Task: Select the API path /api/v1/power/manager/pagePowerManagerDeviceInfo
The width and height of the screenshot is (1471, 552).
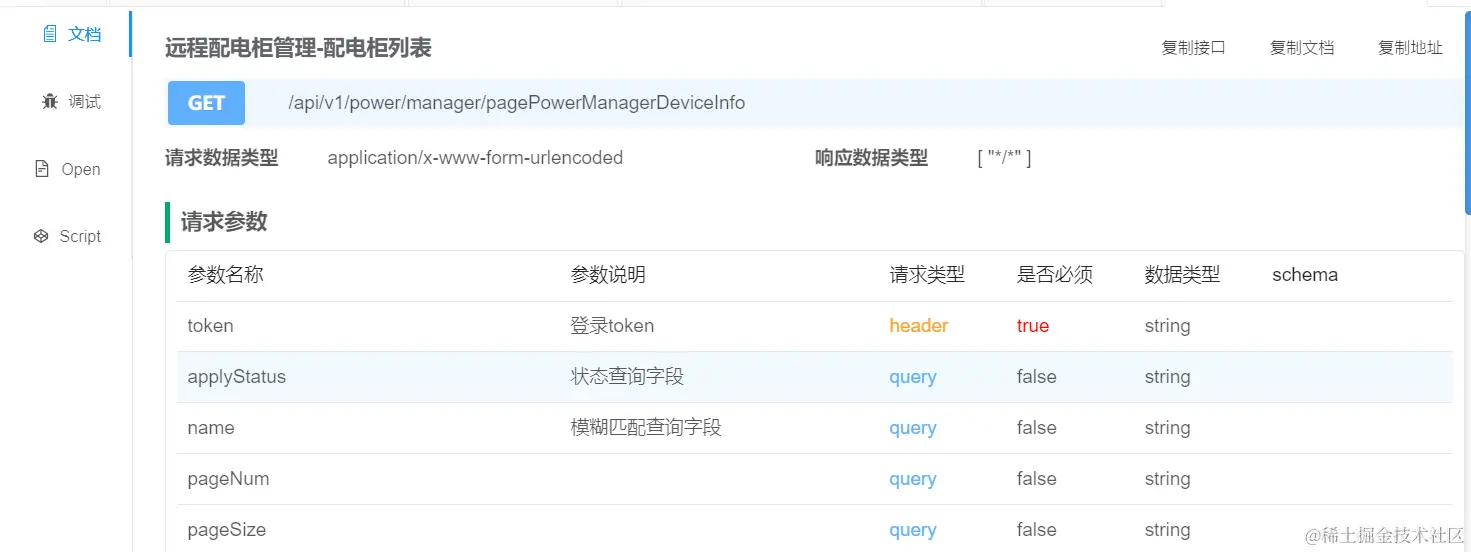Action: (x=516, y=103)
